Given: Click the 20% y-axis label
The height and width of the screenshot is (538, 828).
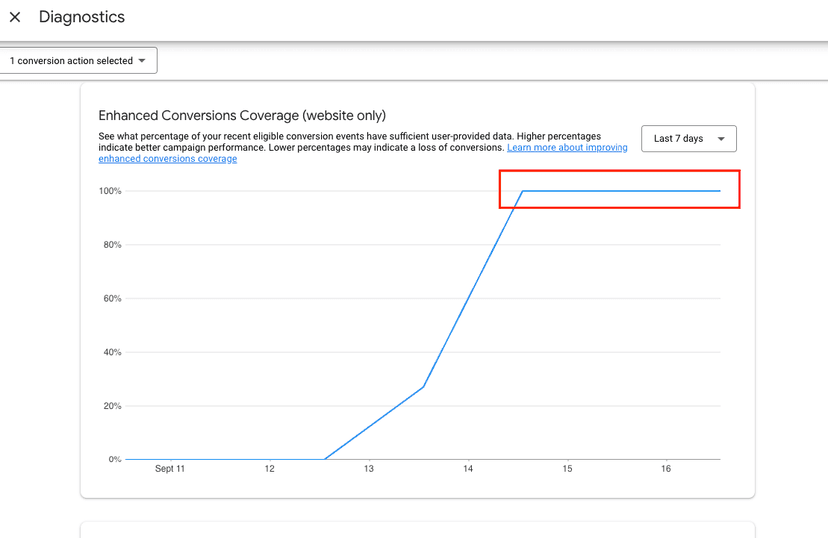Looking at the screenshot, I should point(112,406).
